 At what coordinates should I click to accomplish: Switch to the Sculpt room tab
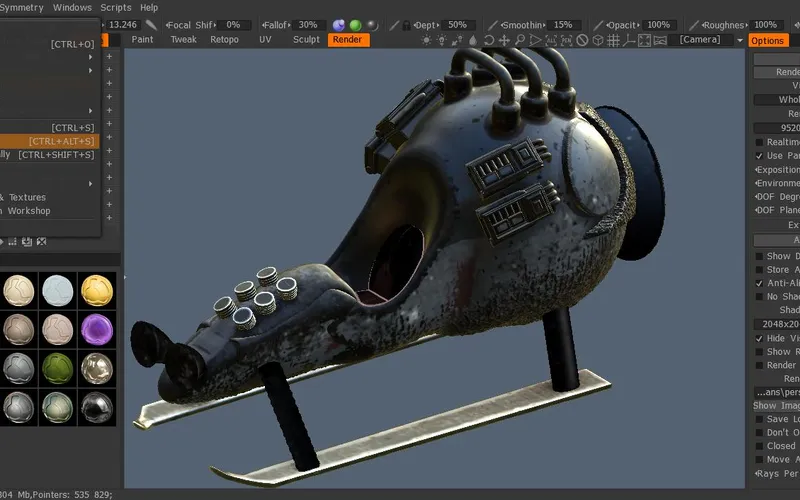point(306,40)
